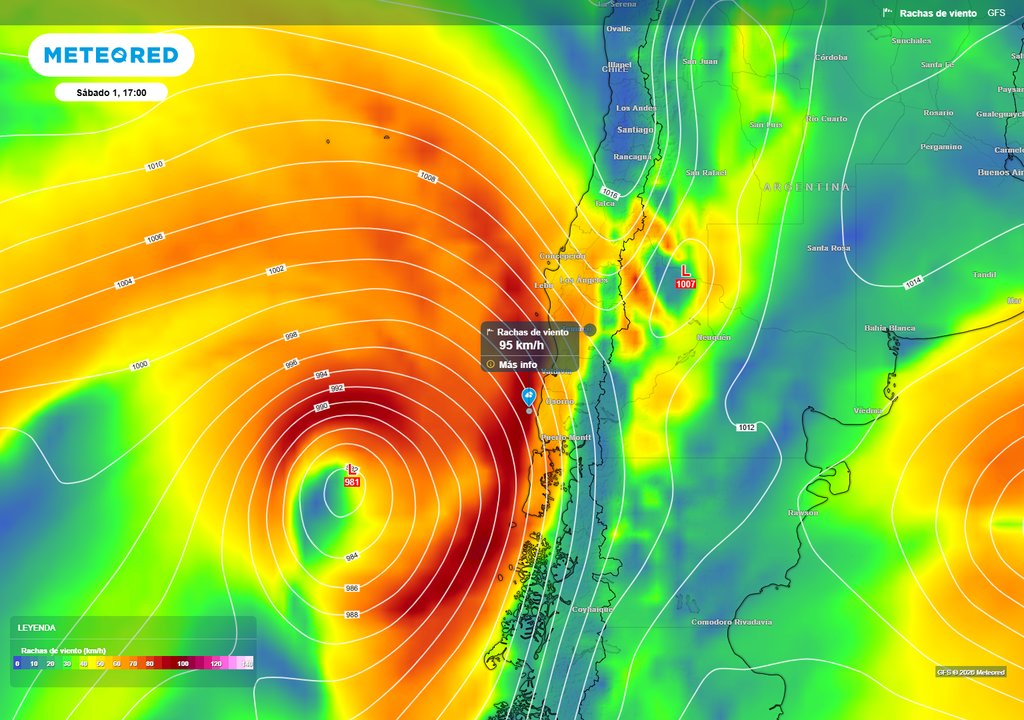Select the red L low-pressure marker labeled 1007

coord(685,277)
